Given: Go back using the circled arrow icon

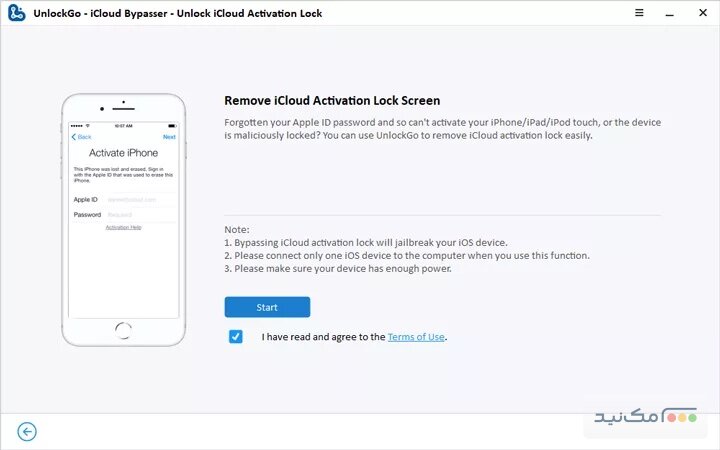Looking at the screenshot, I should pyautogui.click(x=27, y=432).
